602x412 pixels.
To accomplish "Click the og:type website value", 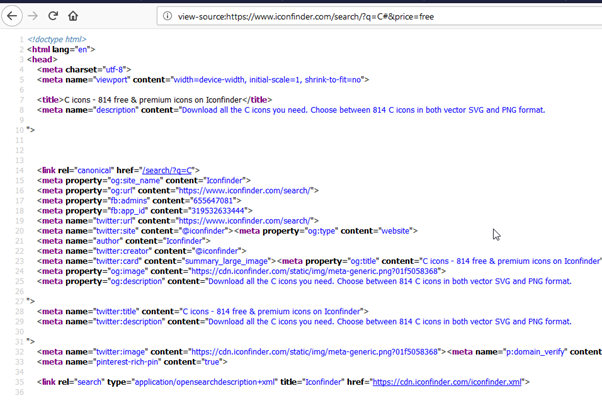I will click(395, 231).
